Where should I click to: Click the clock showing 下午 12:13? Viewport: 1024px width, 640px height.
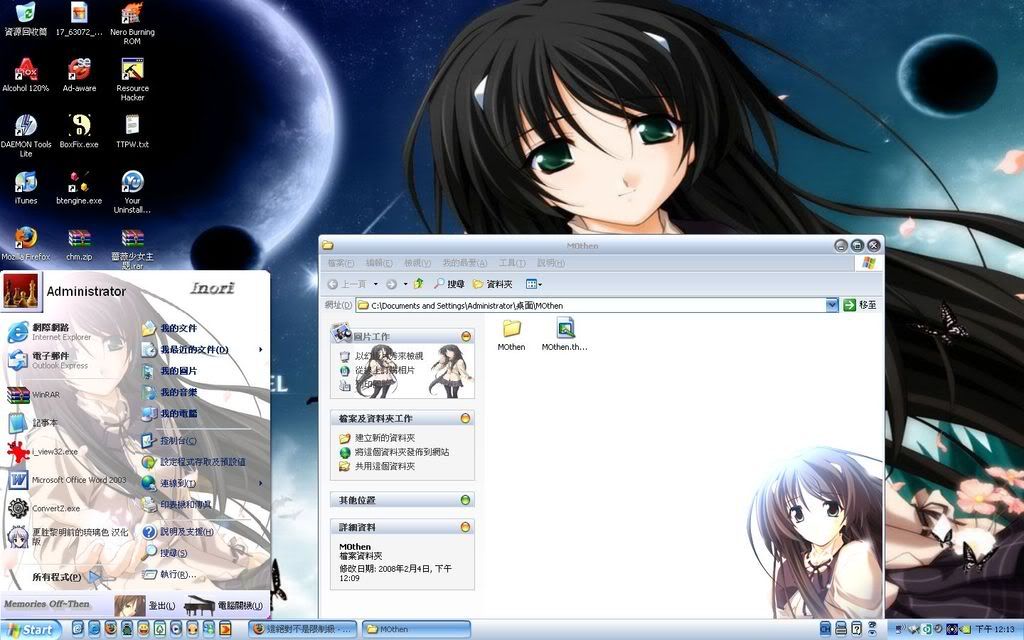(995, 630)
